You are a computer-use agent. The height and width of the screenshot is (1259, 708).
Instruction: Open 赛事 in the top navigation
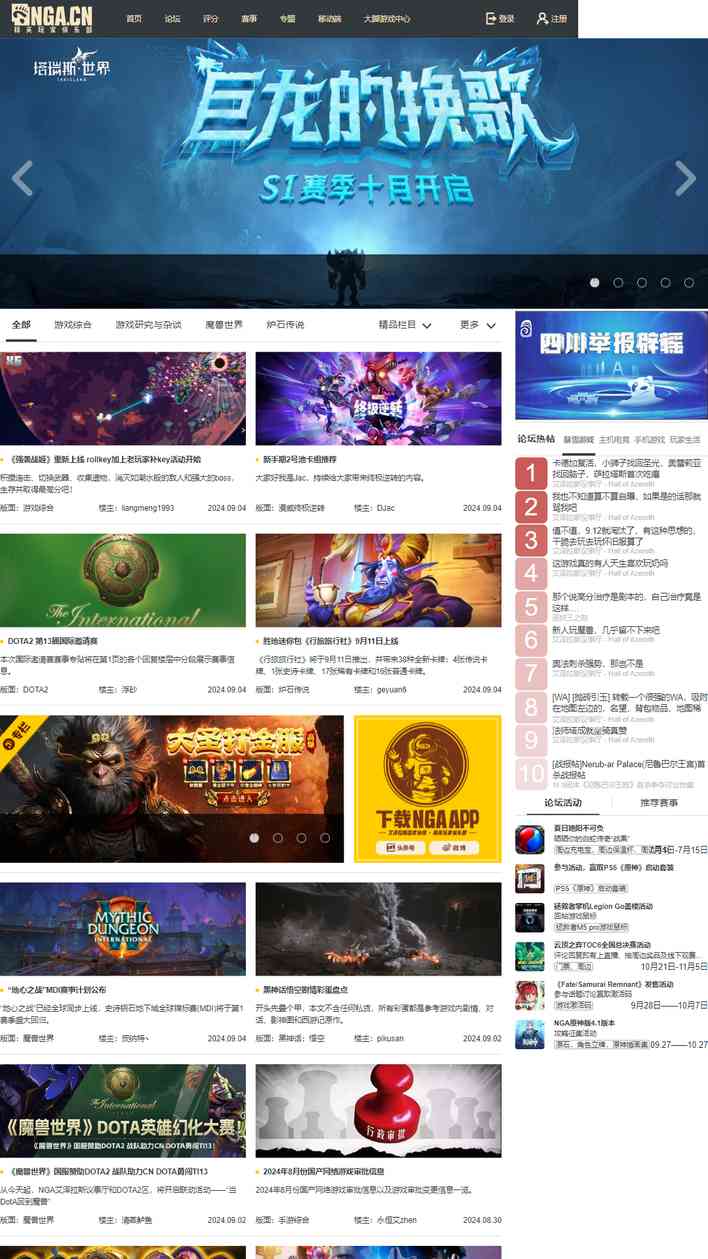click(249, 19)
